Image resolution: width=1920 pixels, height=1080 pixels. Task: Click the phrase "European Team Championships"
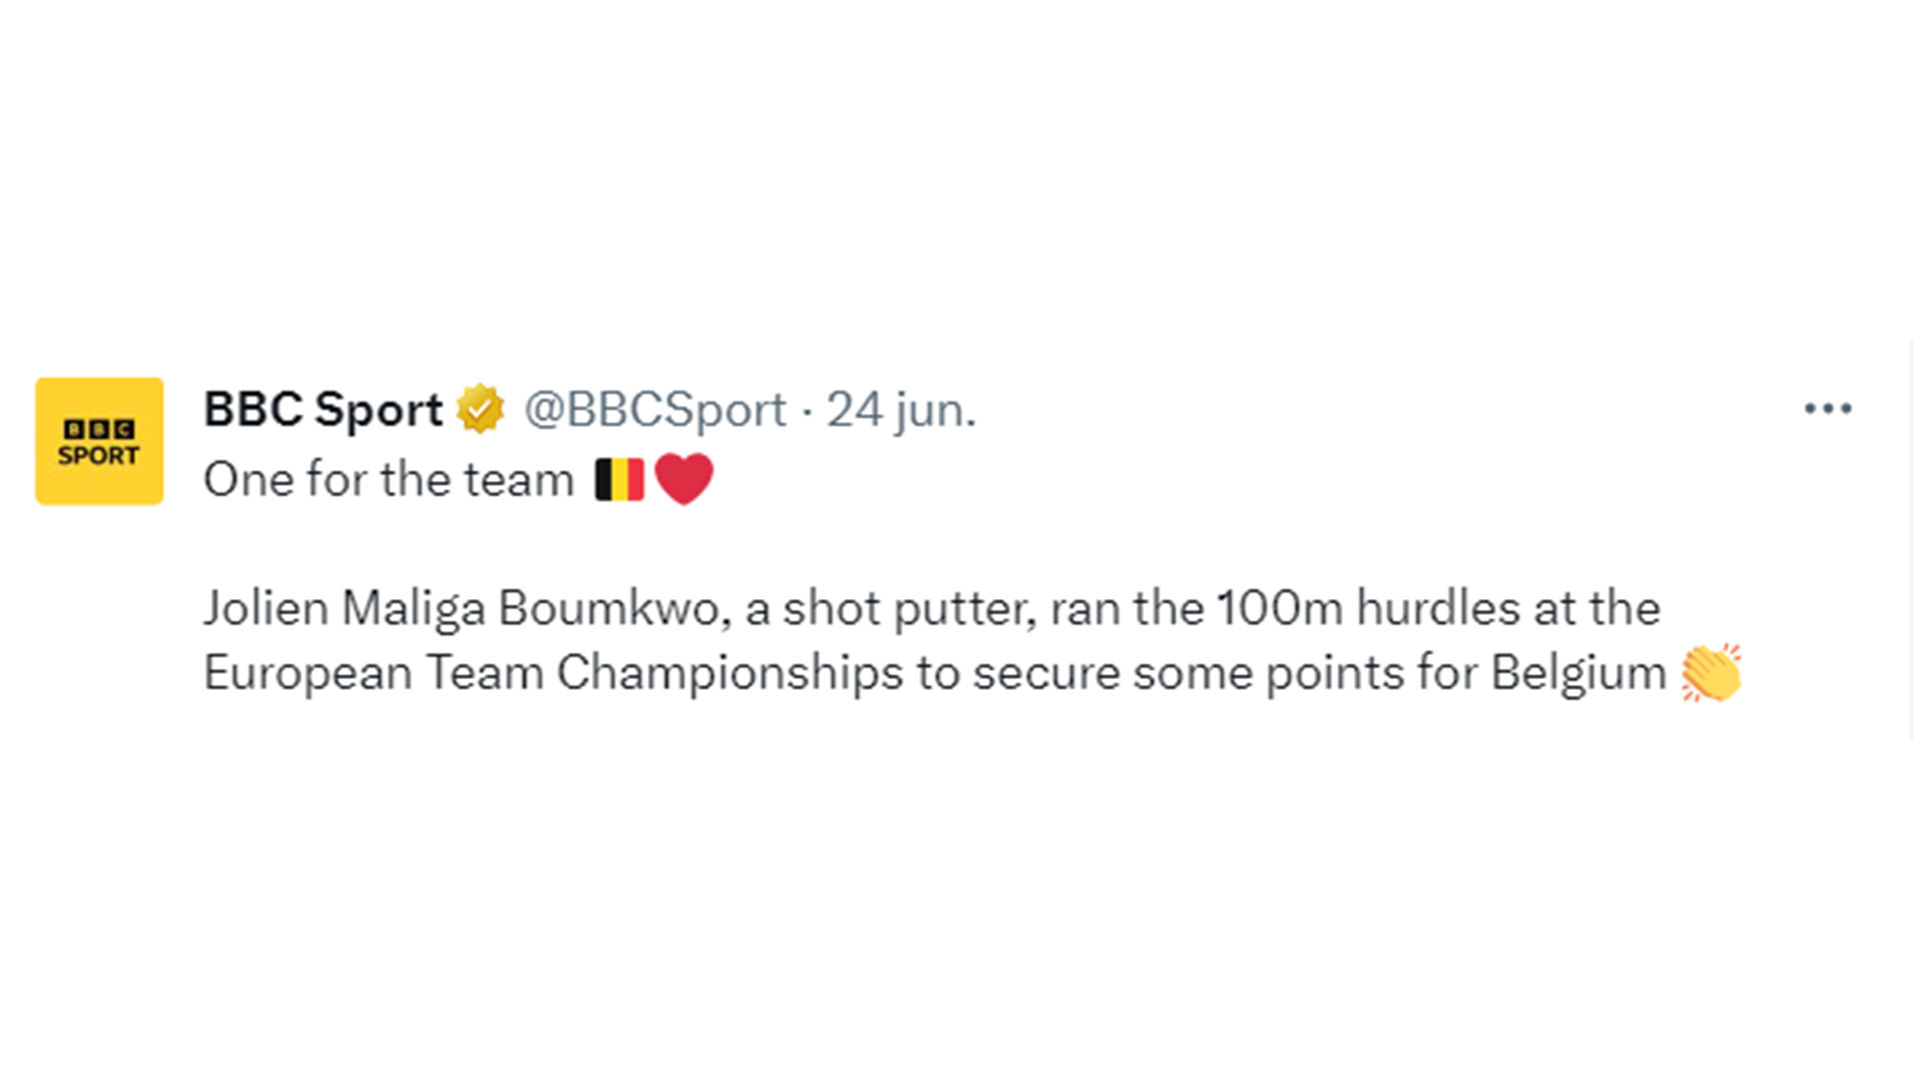click(553, 672)
